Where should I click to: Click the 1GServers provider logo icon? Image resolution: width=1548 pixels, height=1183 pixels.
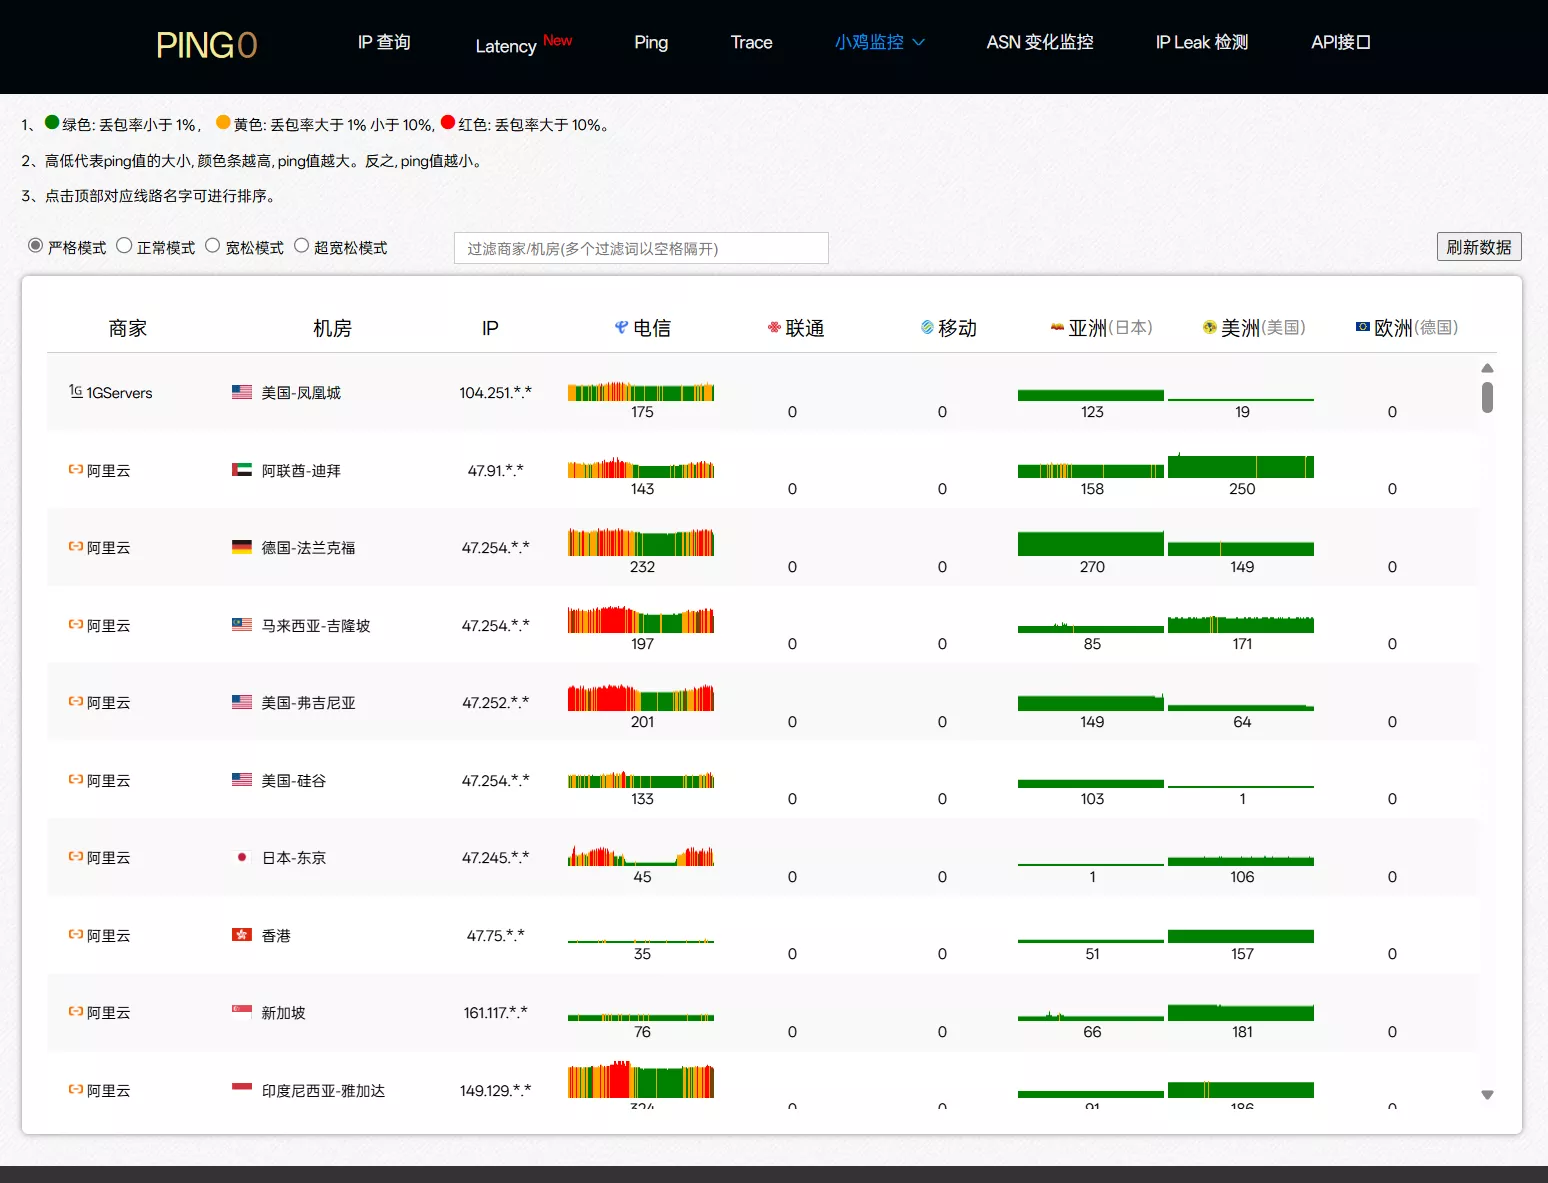coord(75,391)
